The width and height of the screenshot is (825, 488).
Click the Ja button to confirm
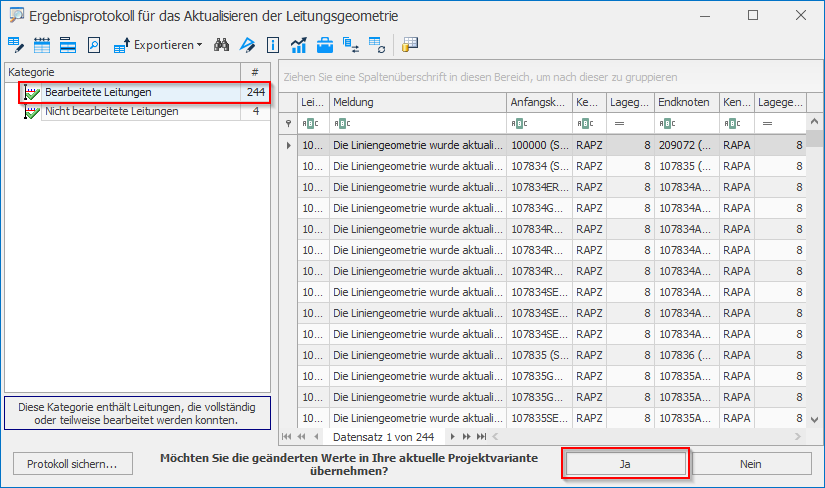pos(626,464)
